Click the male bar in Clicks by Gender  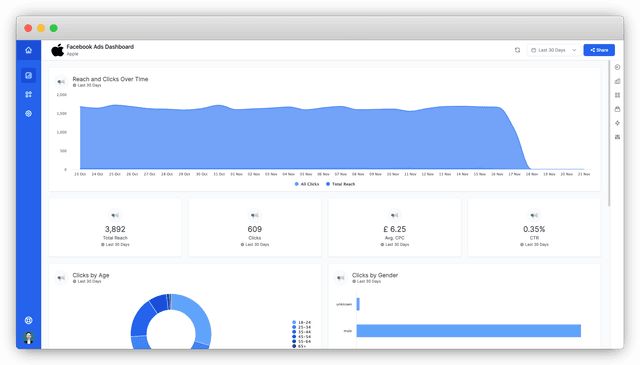pos(469,331)
